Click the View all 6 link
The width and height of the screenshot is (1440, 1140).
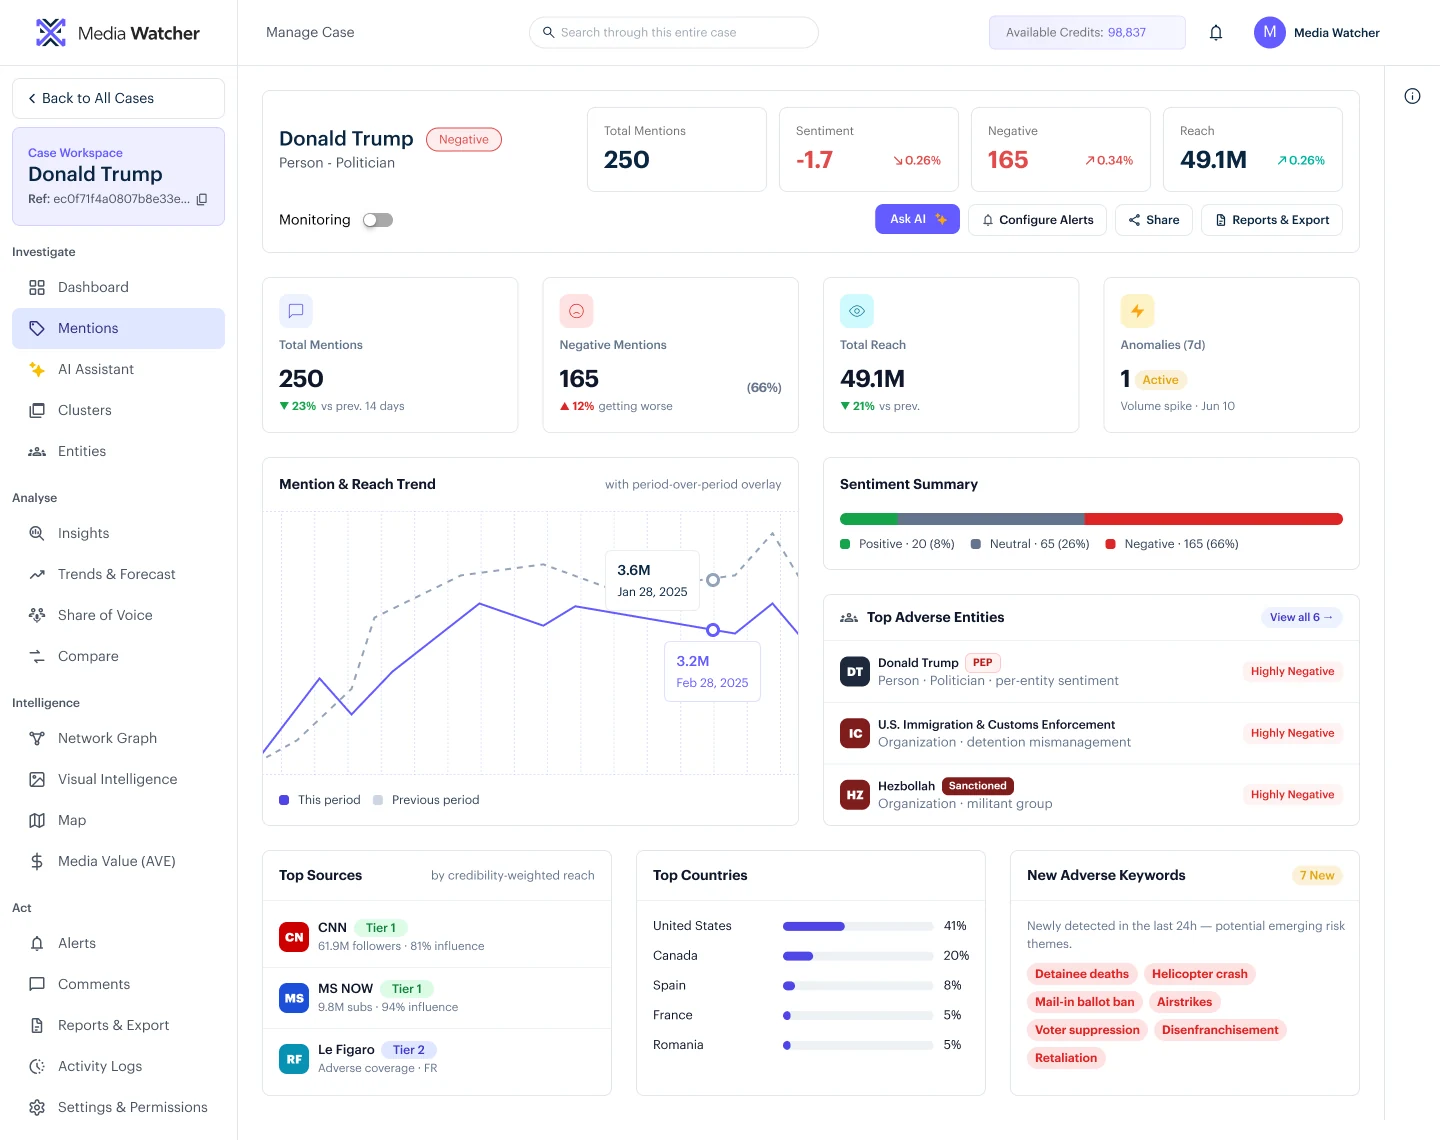1301,618
